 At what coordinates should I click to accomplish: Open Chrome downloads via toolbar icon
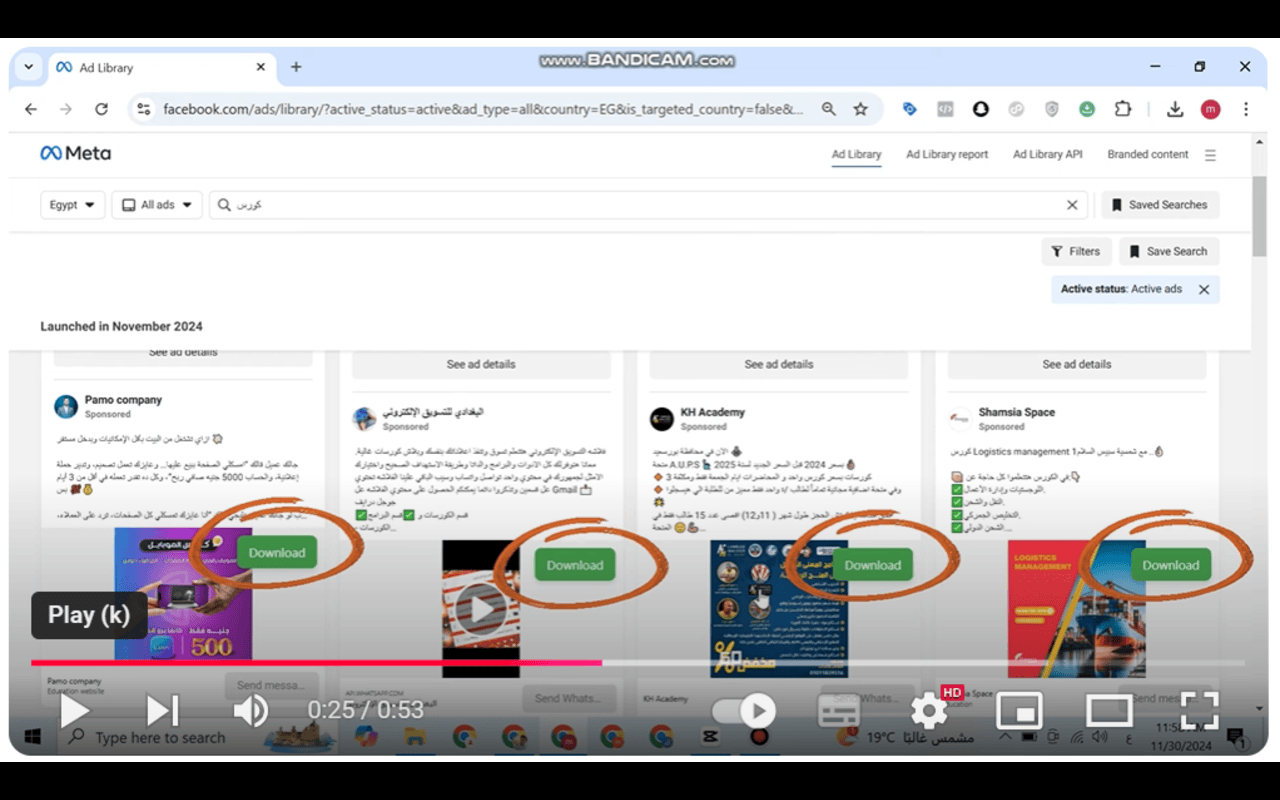tap(1175, 109)
